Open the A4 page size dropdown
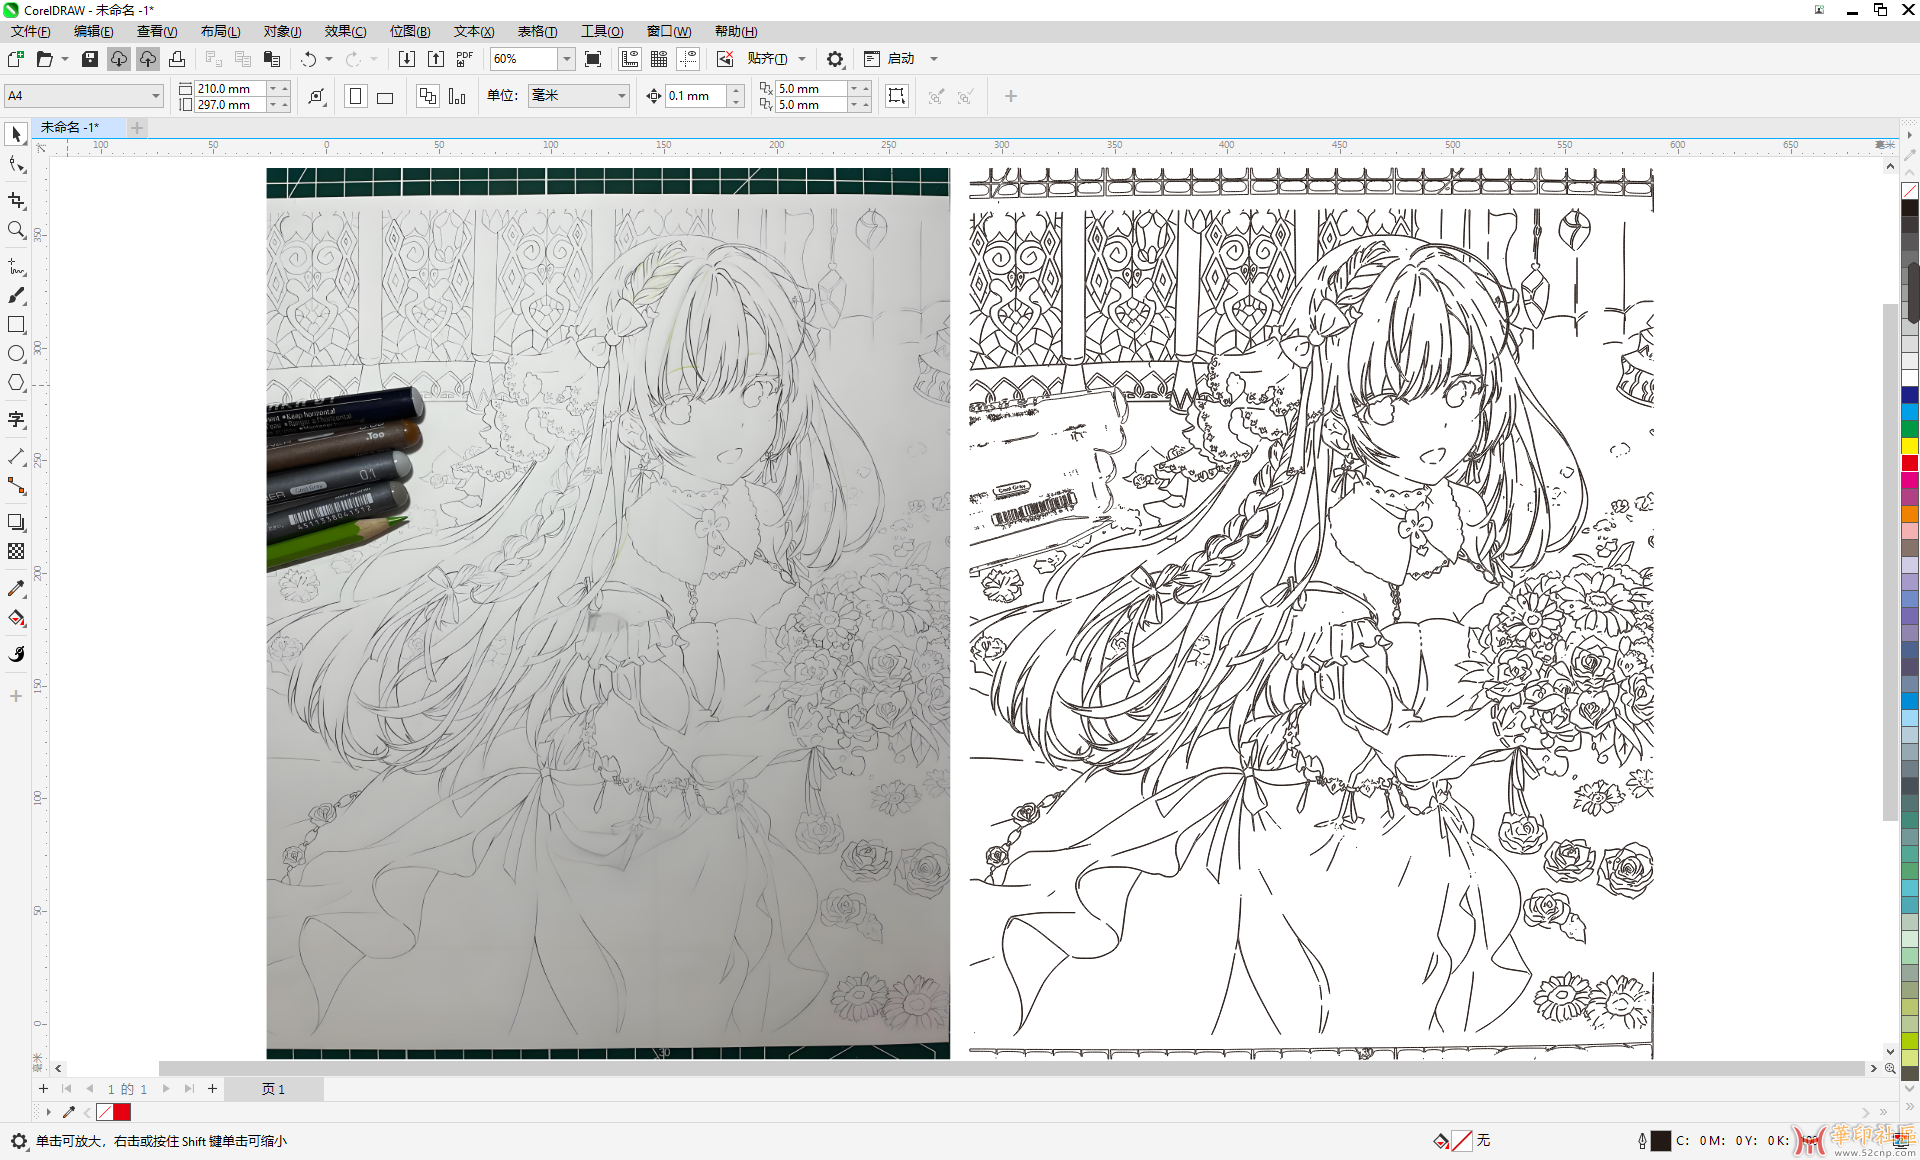Screen dimensions: 1920x1160 coord(155,96)
